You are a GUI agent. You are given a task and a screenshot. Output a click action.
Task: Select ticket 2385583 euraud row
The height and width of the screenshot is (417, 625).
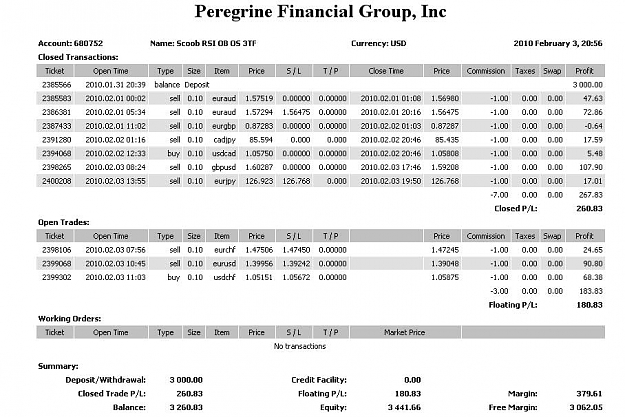coord(320,98)
